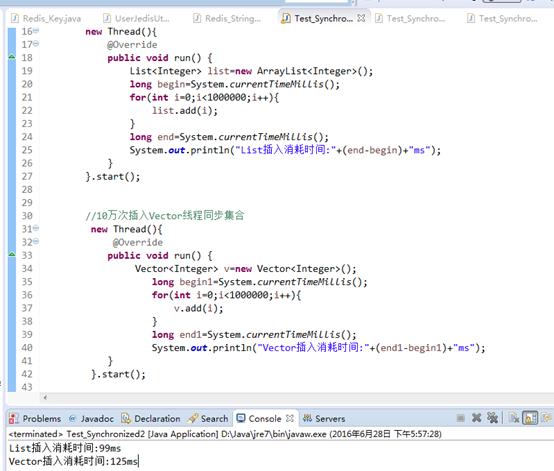
Task: Click the //10万次插入Vector comment line
Action: (x=165, y=216)
